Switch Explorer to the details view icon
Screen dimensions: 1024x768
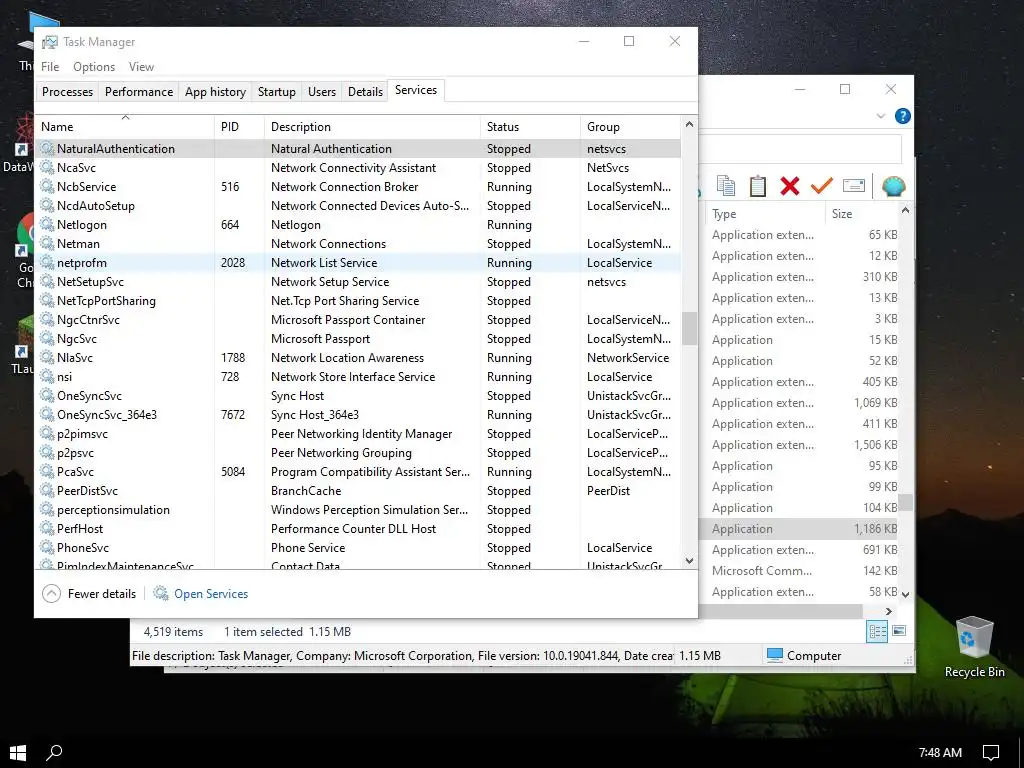[877, 631]
